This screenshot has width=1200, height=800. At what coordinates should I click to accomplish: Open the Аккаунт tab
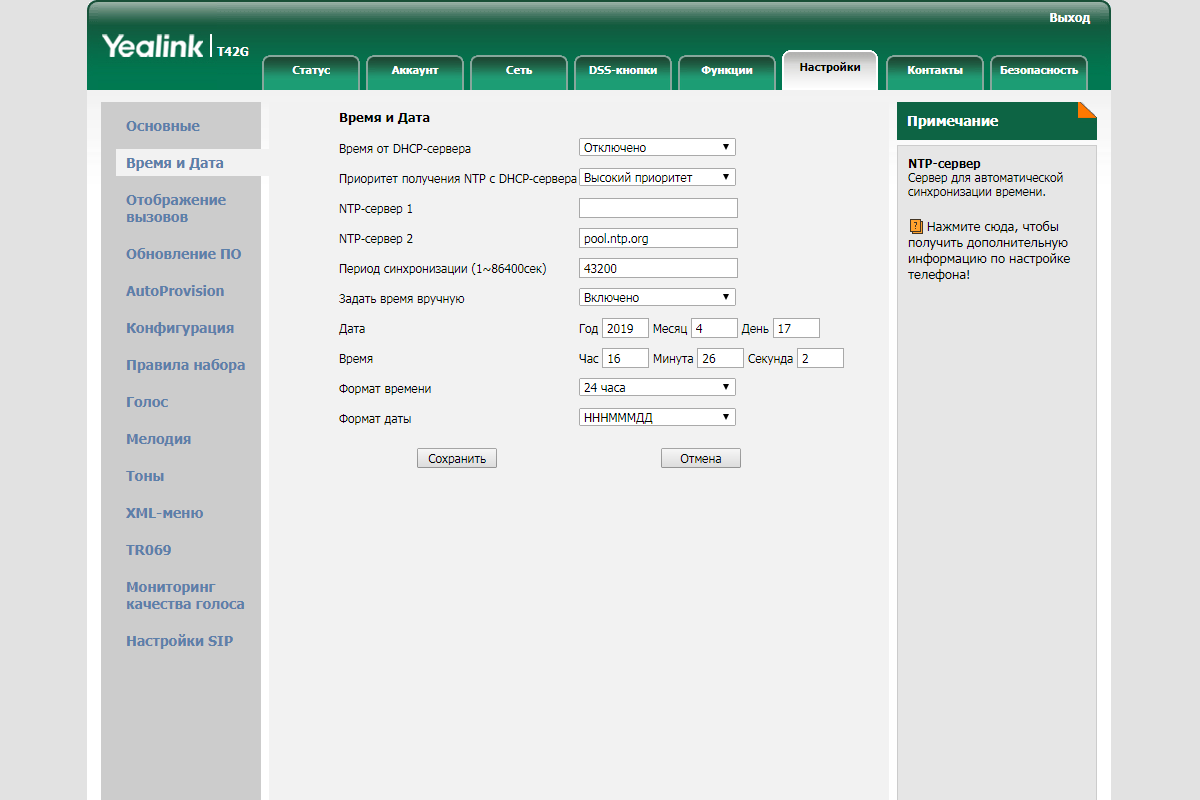(x=415, y=70)
